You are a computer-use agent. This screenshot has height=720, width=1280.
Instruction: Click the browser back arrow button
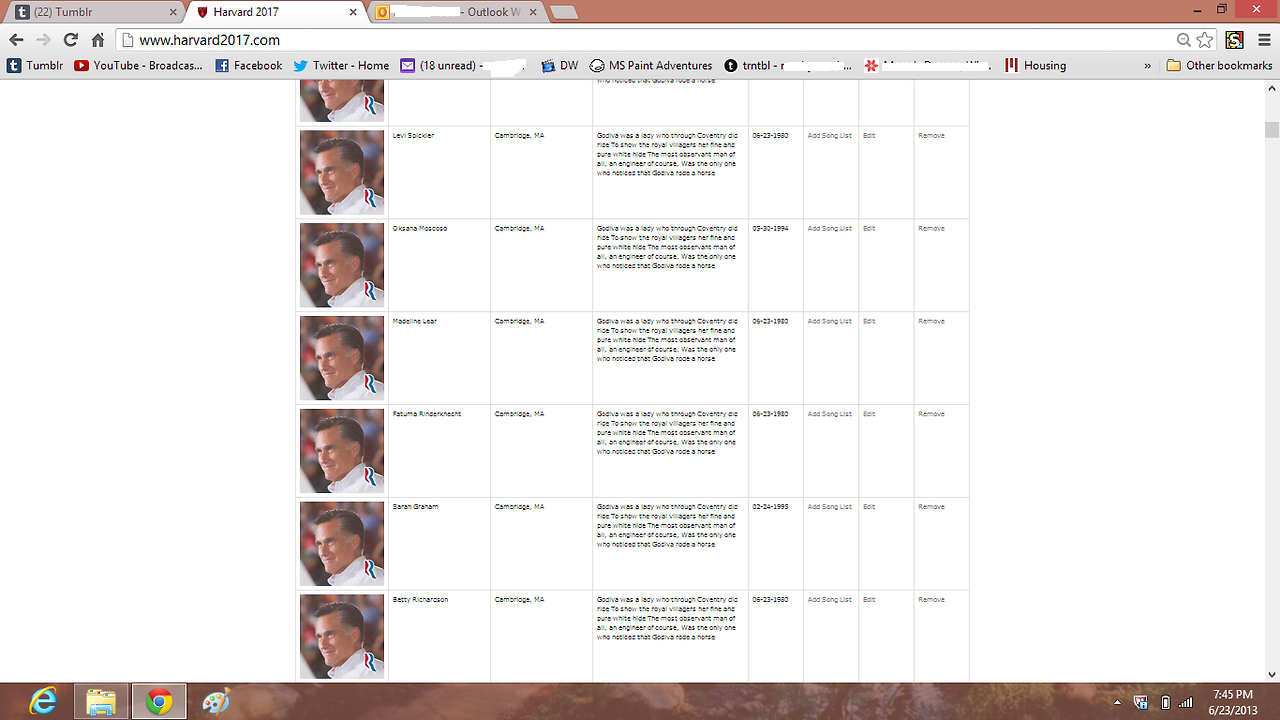(x=16, y=40)
